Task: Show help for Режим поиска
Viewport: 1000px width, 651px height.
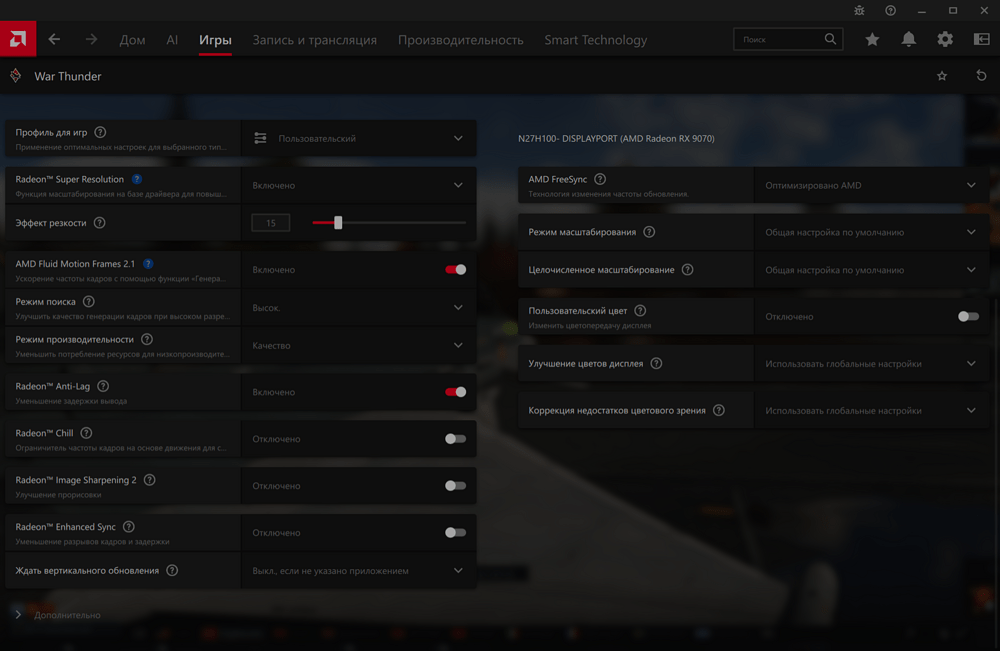Action: click(x=89, y=301)
